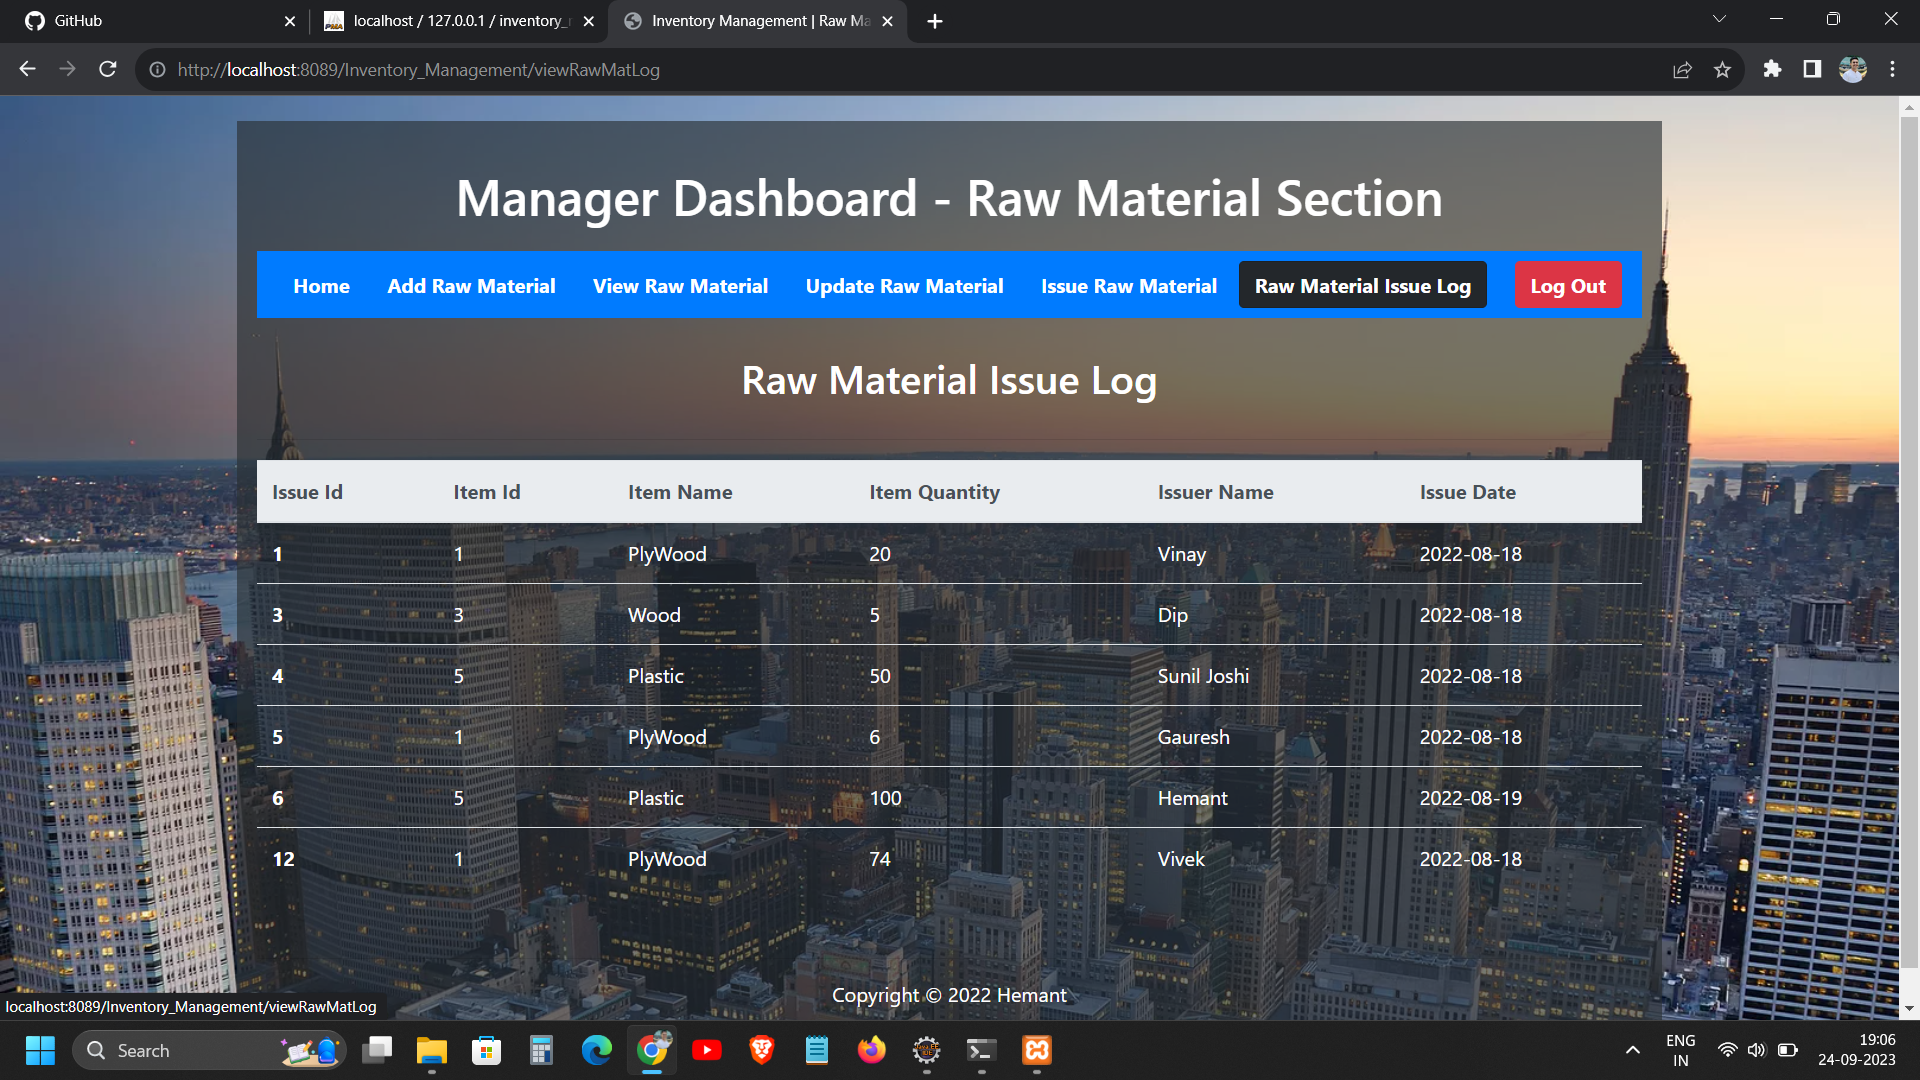
Task: Click the Raw Material Issue Log icon
Action: pyautogui.click(x=1364, y=285)
